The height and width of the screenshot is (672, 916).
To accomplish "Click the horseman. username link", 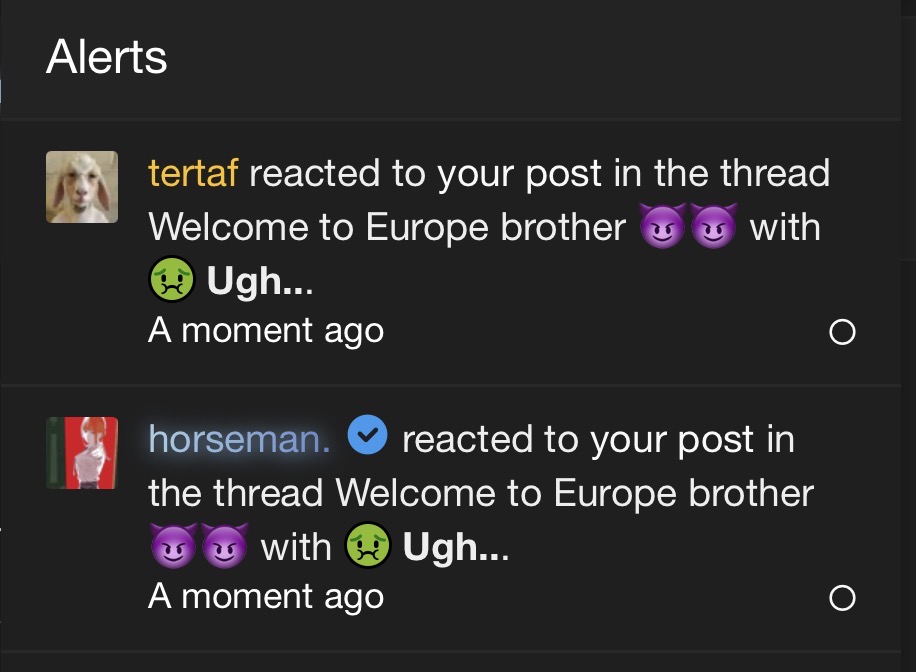I will pos(240,439).
